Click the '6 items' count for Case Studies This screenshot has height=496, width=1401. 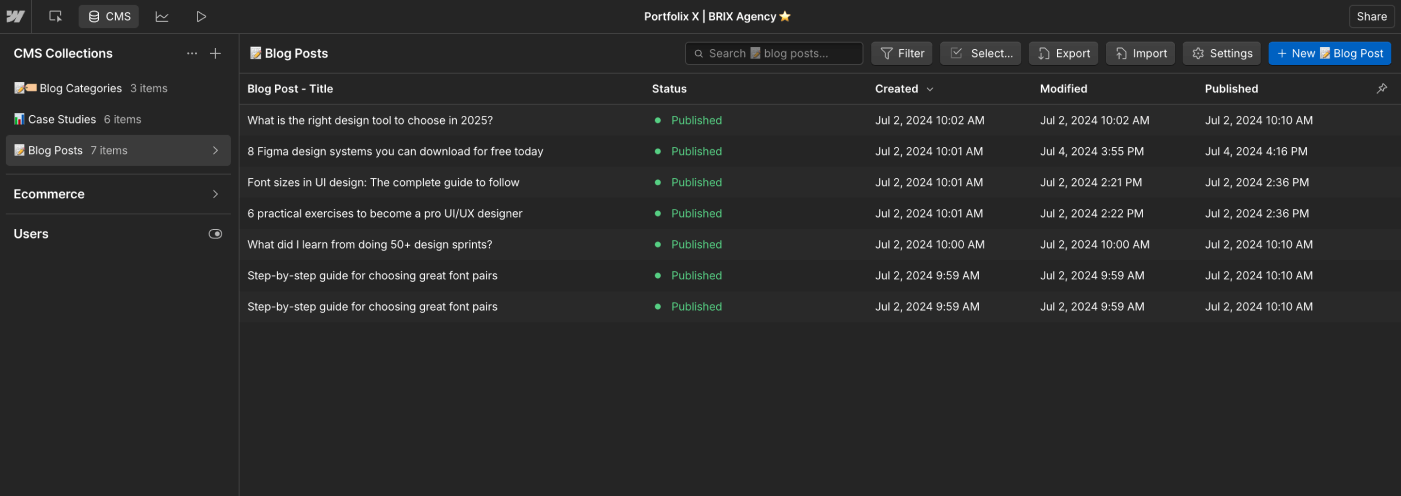click(123, 119)
